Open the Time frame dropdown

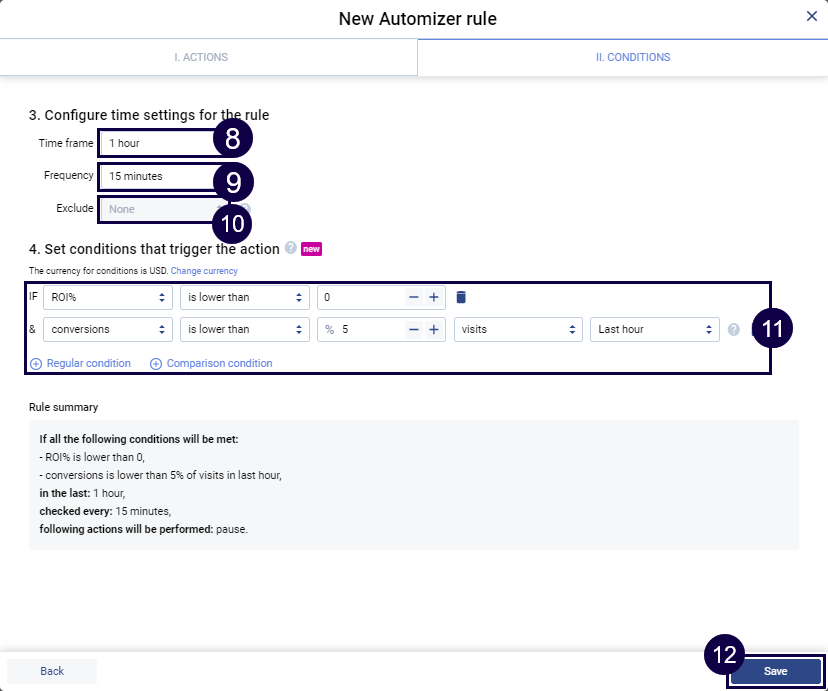pyautogui.click(x=156, y=143)
